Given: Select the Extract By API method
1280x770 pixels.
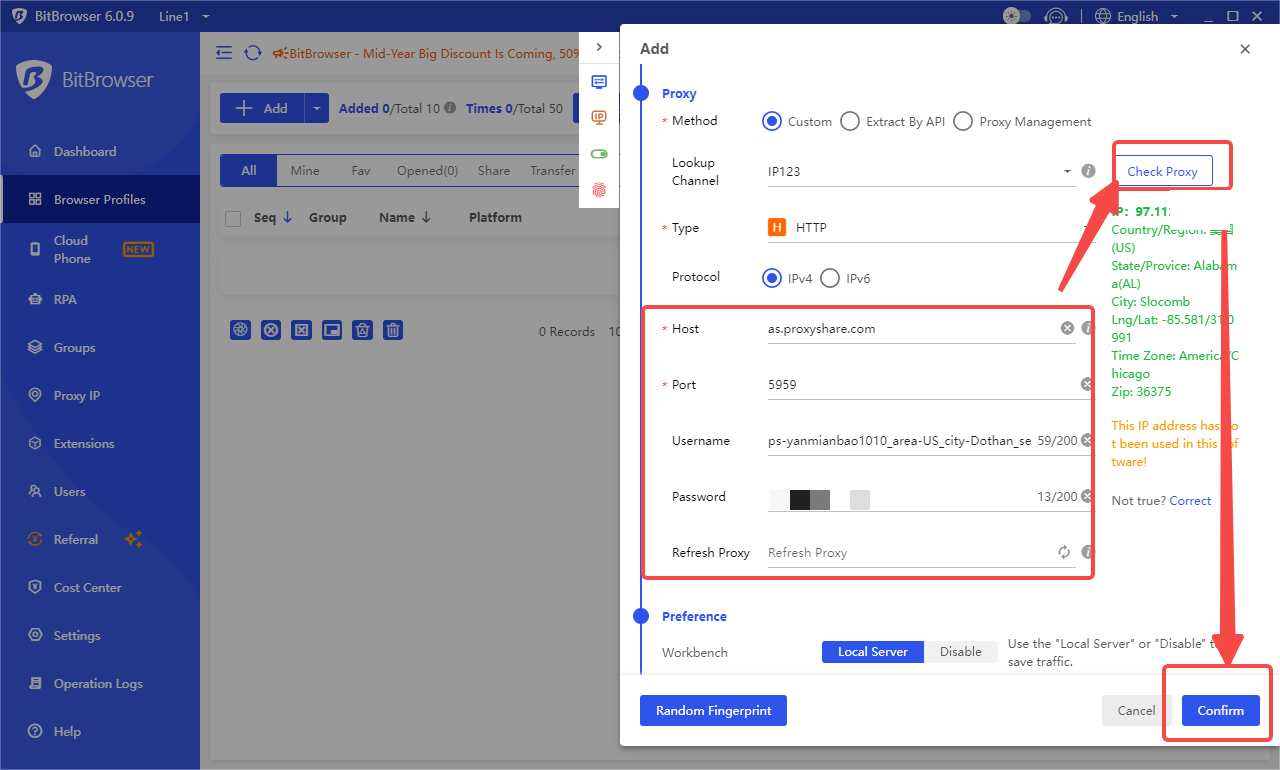Looking at the screenshot, I should (850, 121).
